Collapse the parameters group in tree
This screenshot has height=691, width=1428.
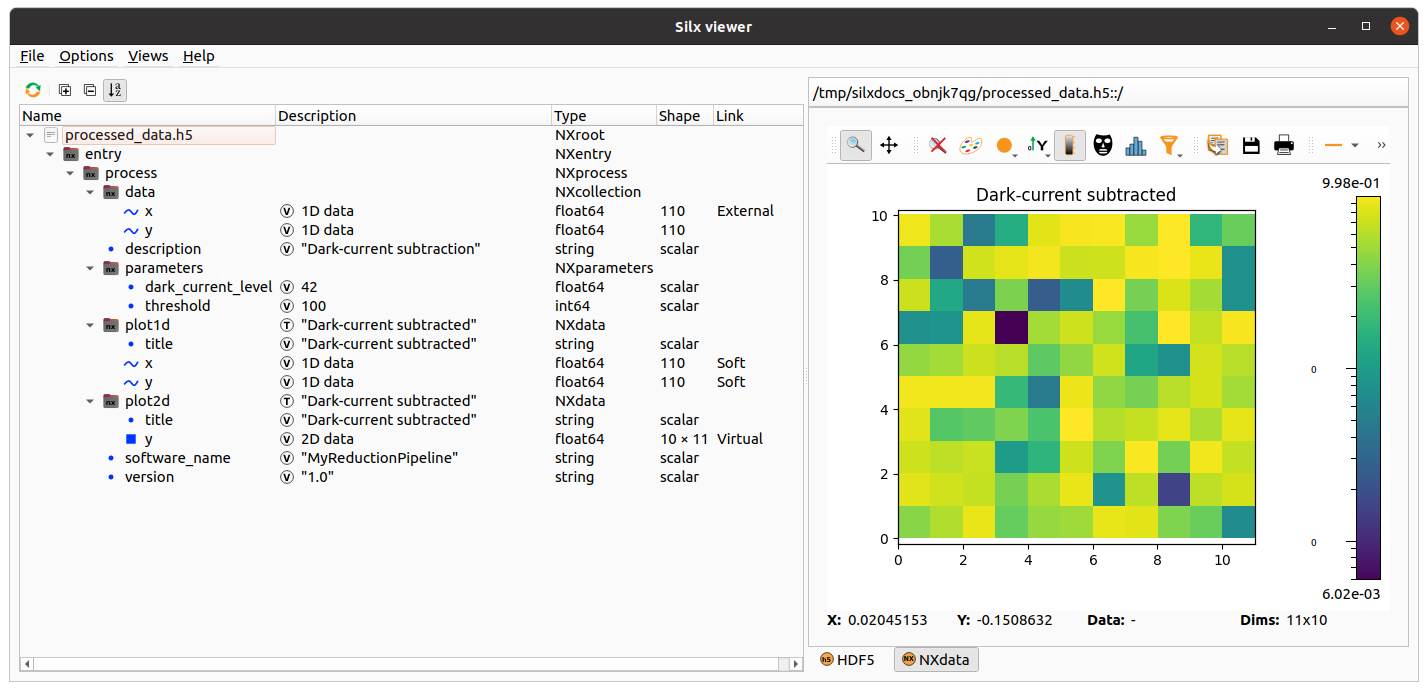(89, 268)
